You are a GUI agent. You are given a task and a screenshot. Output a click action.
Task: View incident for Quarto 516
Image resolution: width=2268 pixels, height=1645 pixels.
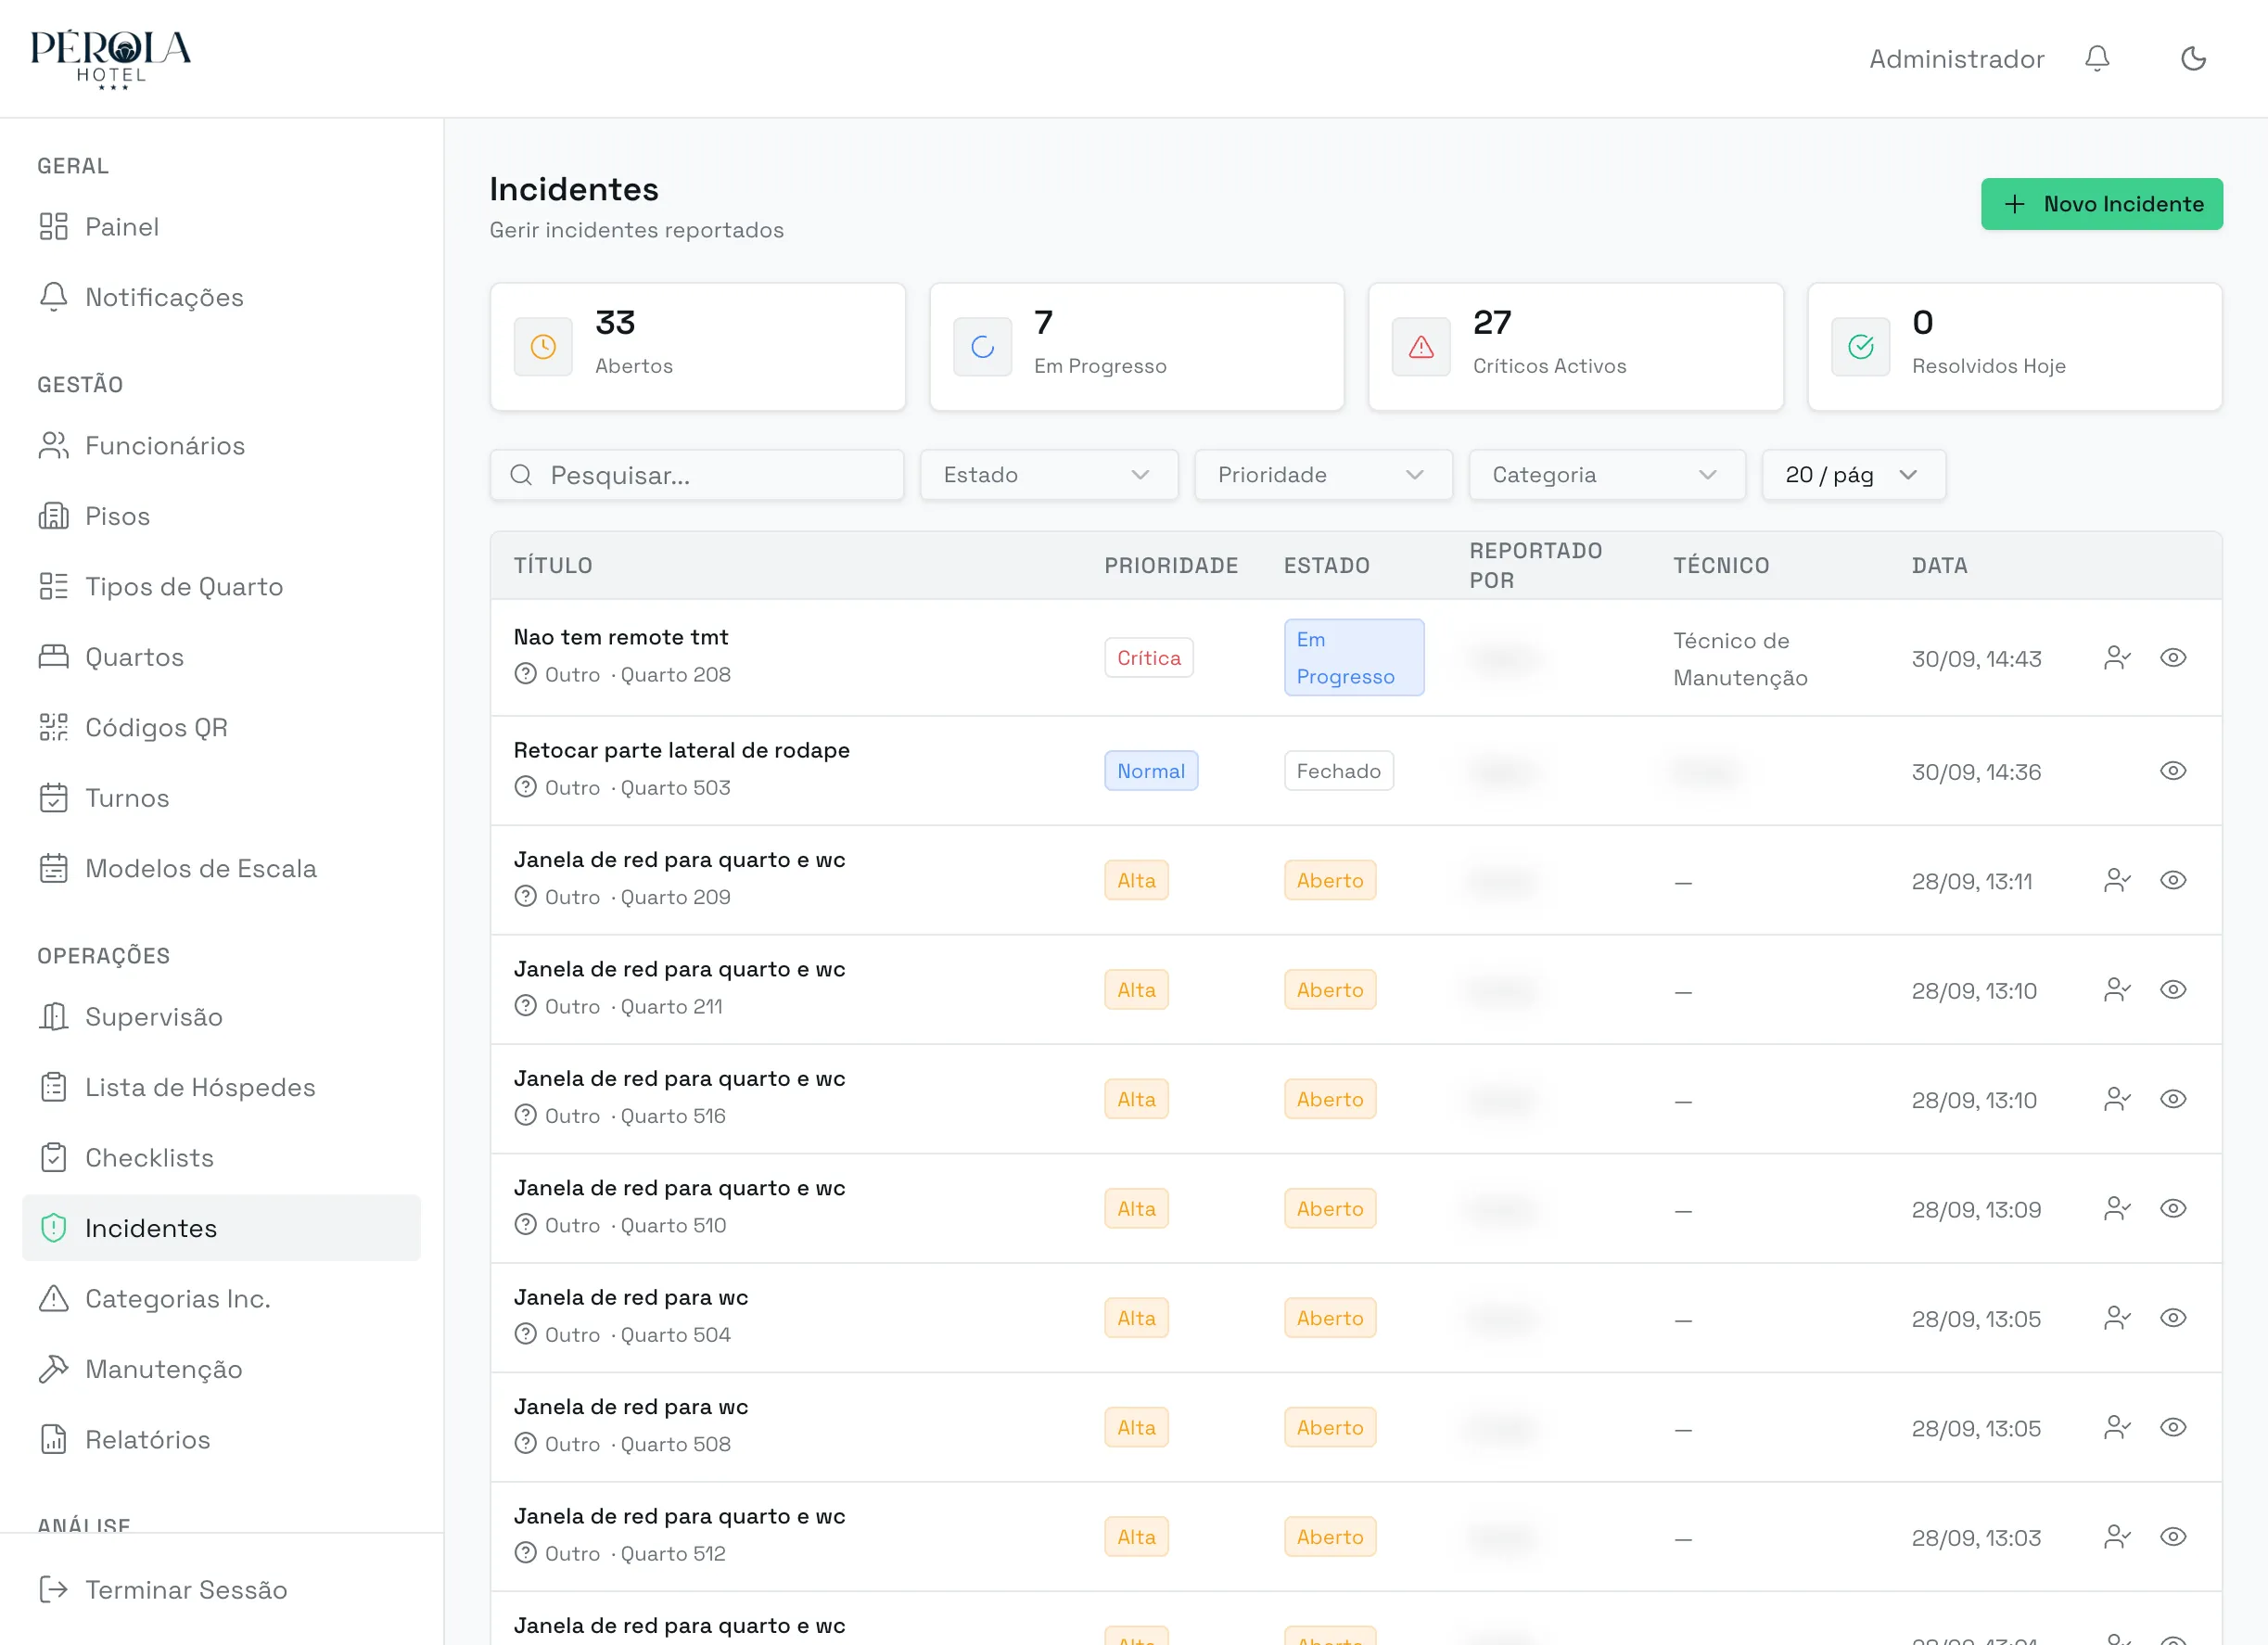click(x=2172, y=1099)
